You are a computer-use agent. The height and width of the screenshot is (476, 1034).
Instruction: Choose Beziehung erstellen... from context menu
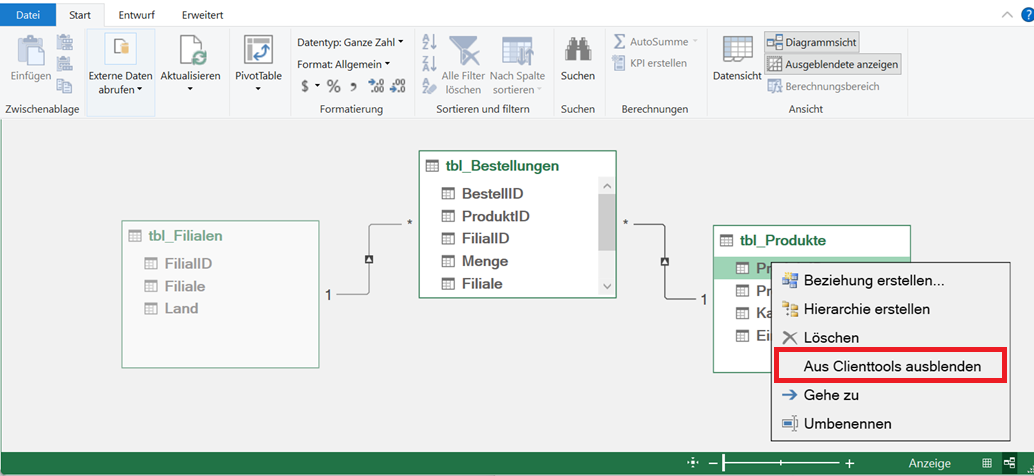coord(890,280)
